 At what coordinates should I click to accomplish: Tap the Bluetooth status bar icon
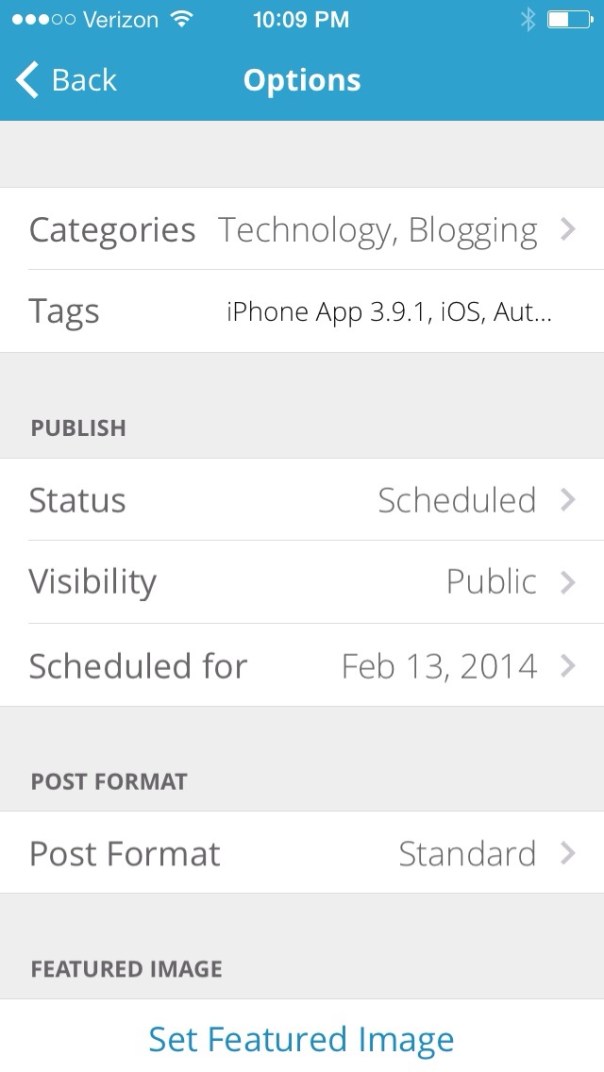click(x=528, y=19)
